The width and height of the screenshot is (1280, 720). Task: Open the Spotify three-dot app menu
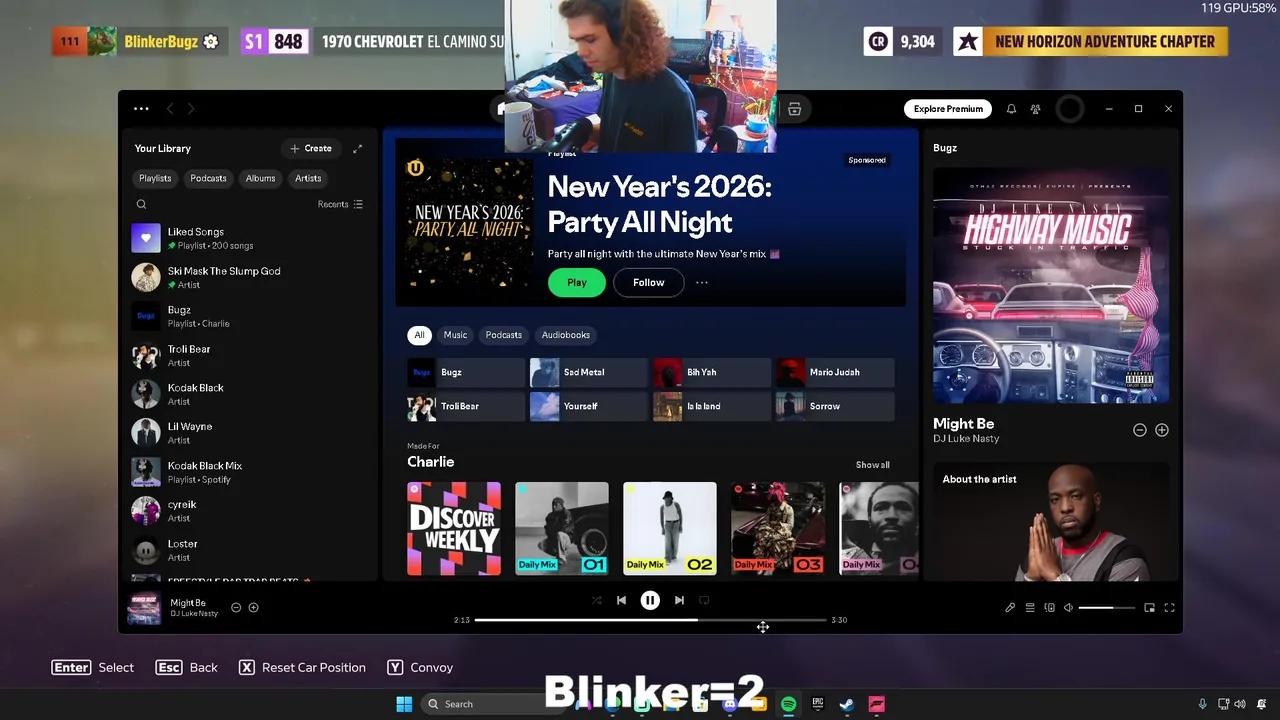click(141, 108)
